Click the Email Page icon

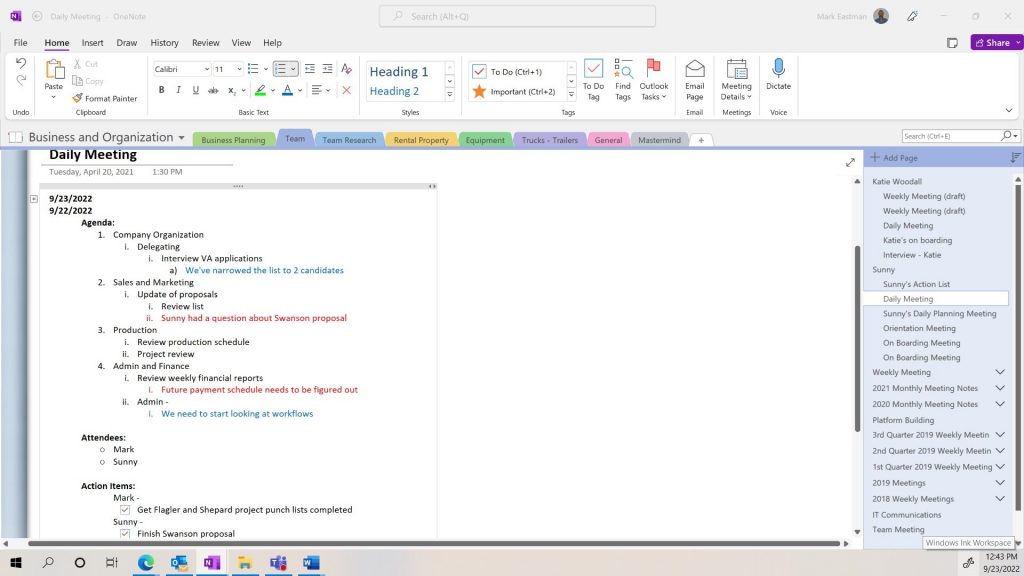click(x=694, y=69)
